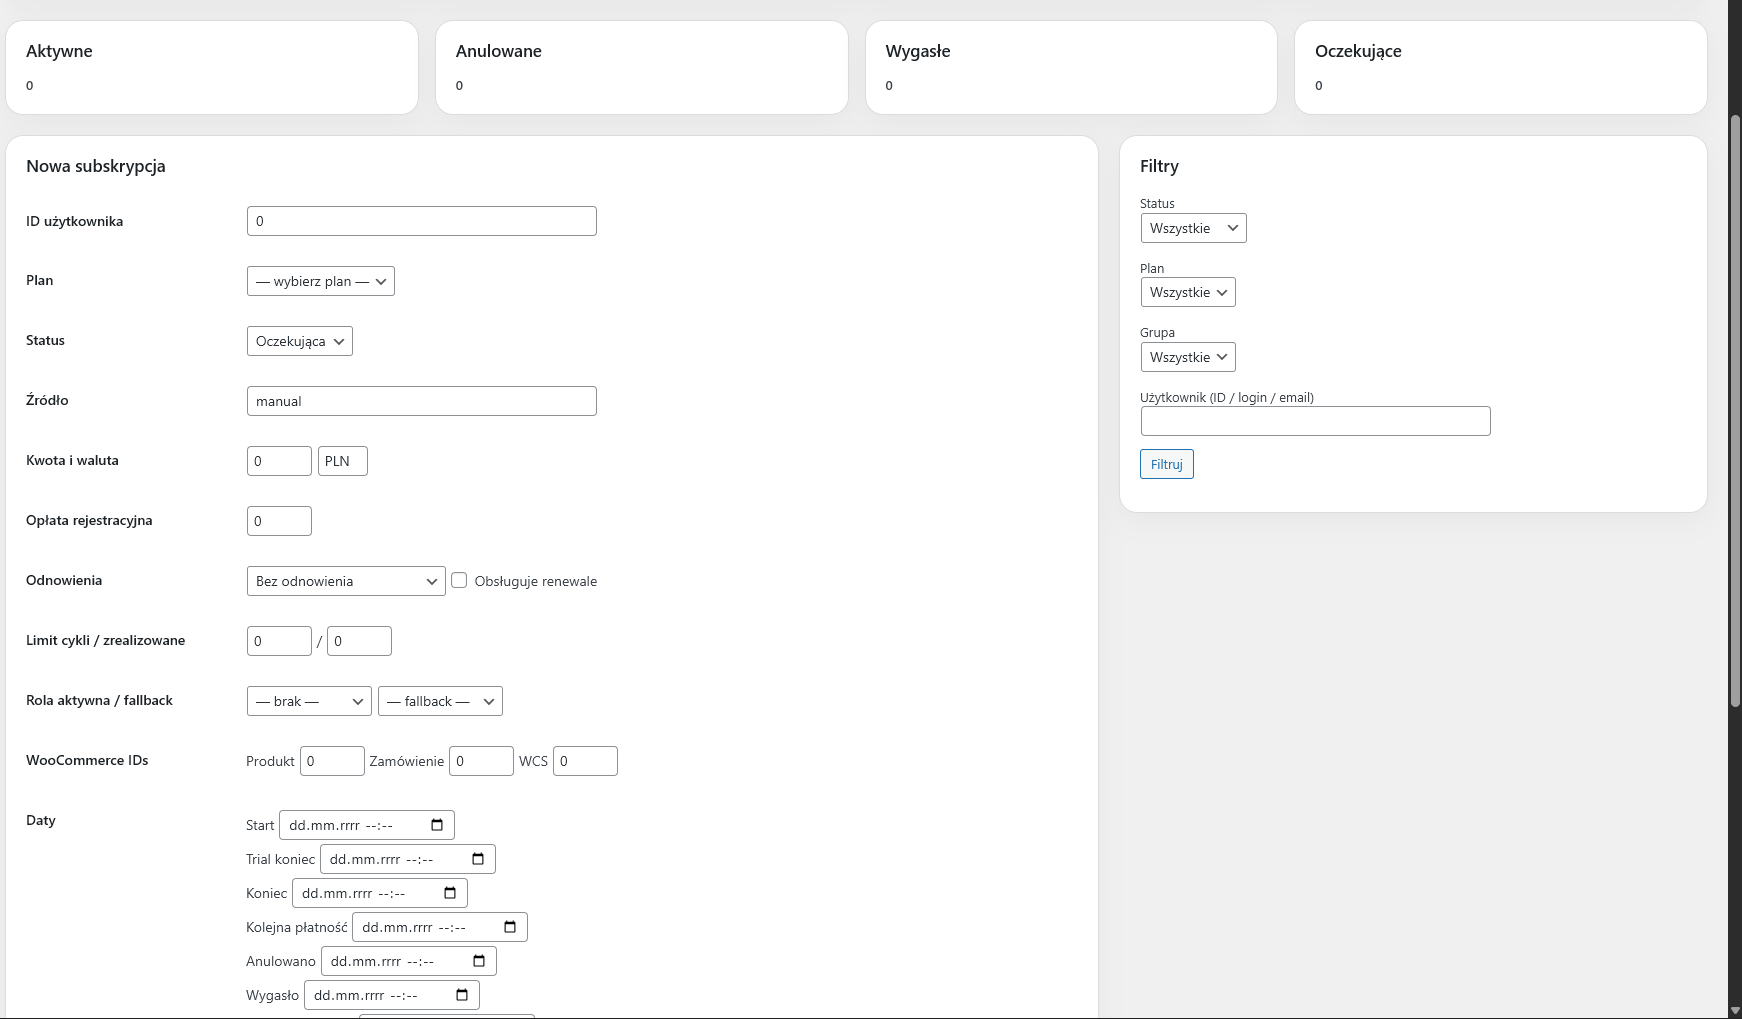Open the Status dropdown showing Oczekująca
This screenshot has width=1742, height=1019.
click(299, 341)
